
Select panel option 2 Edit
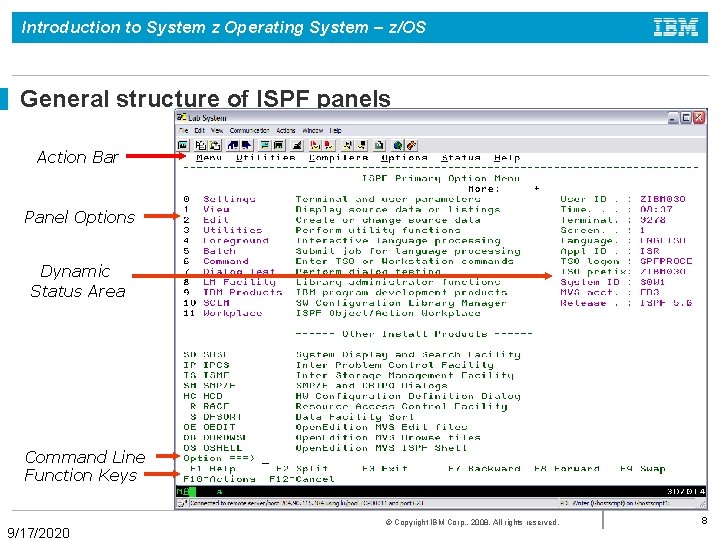point(206,220)
